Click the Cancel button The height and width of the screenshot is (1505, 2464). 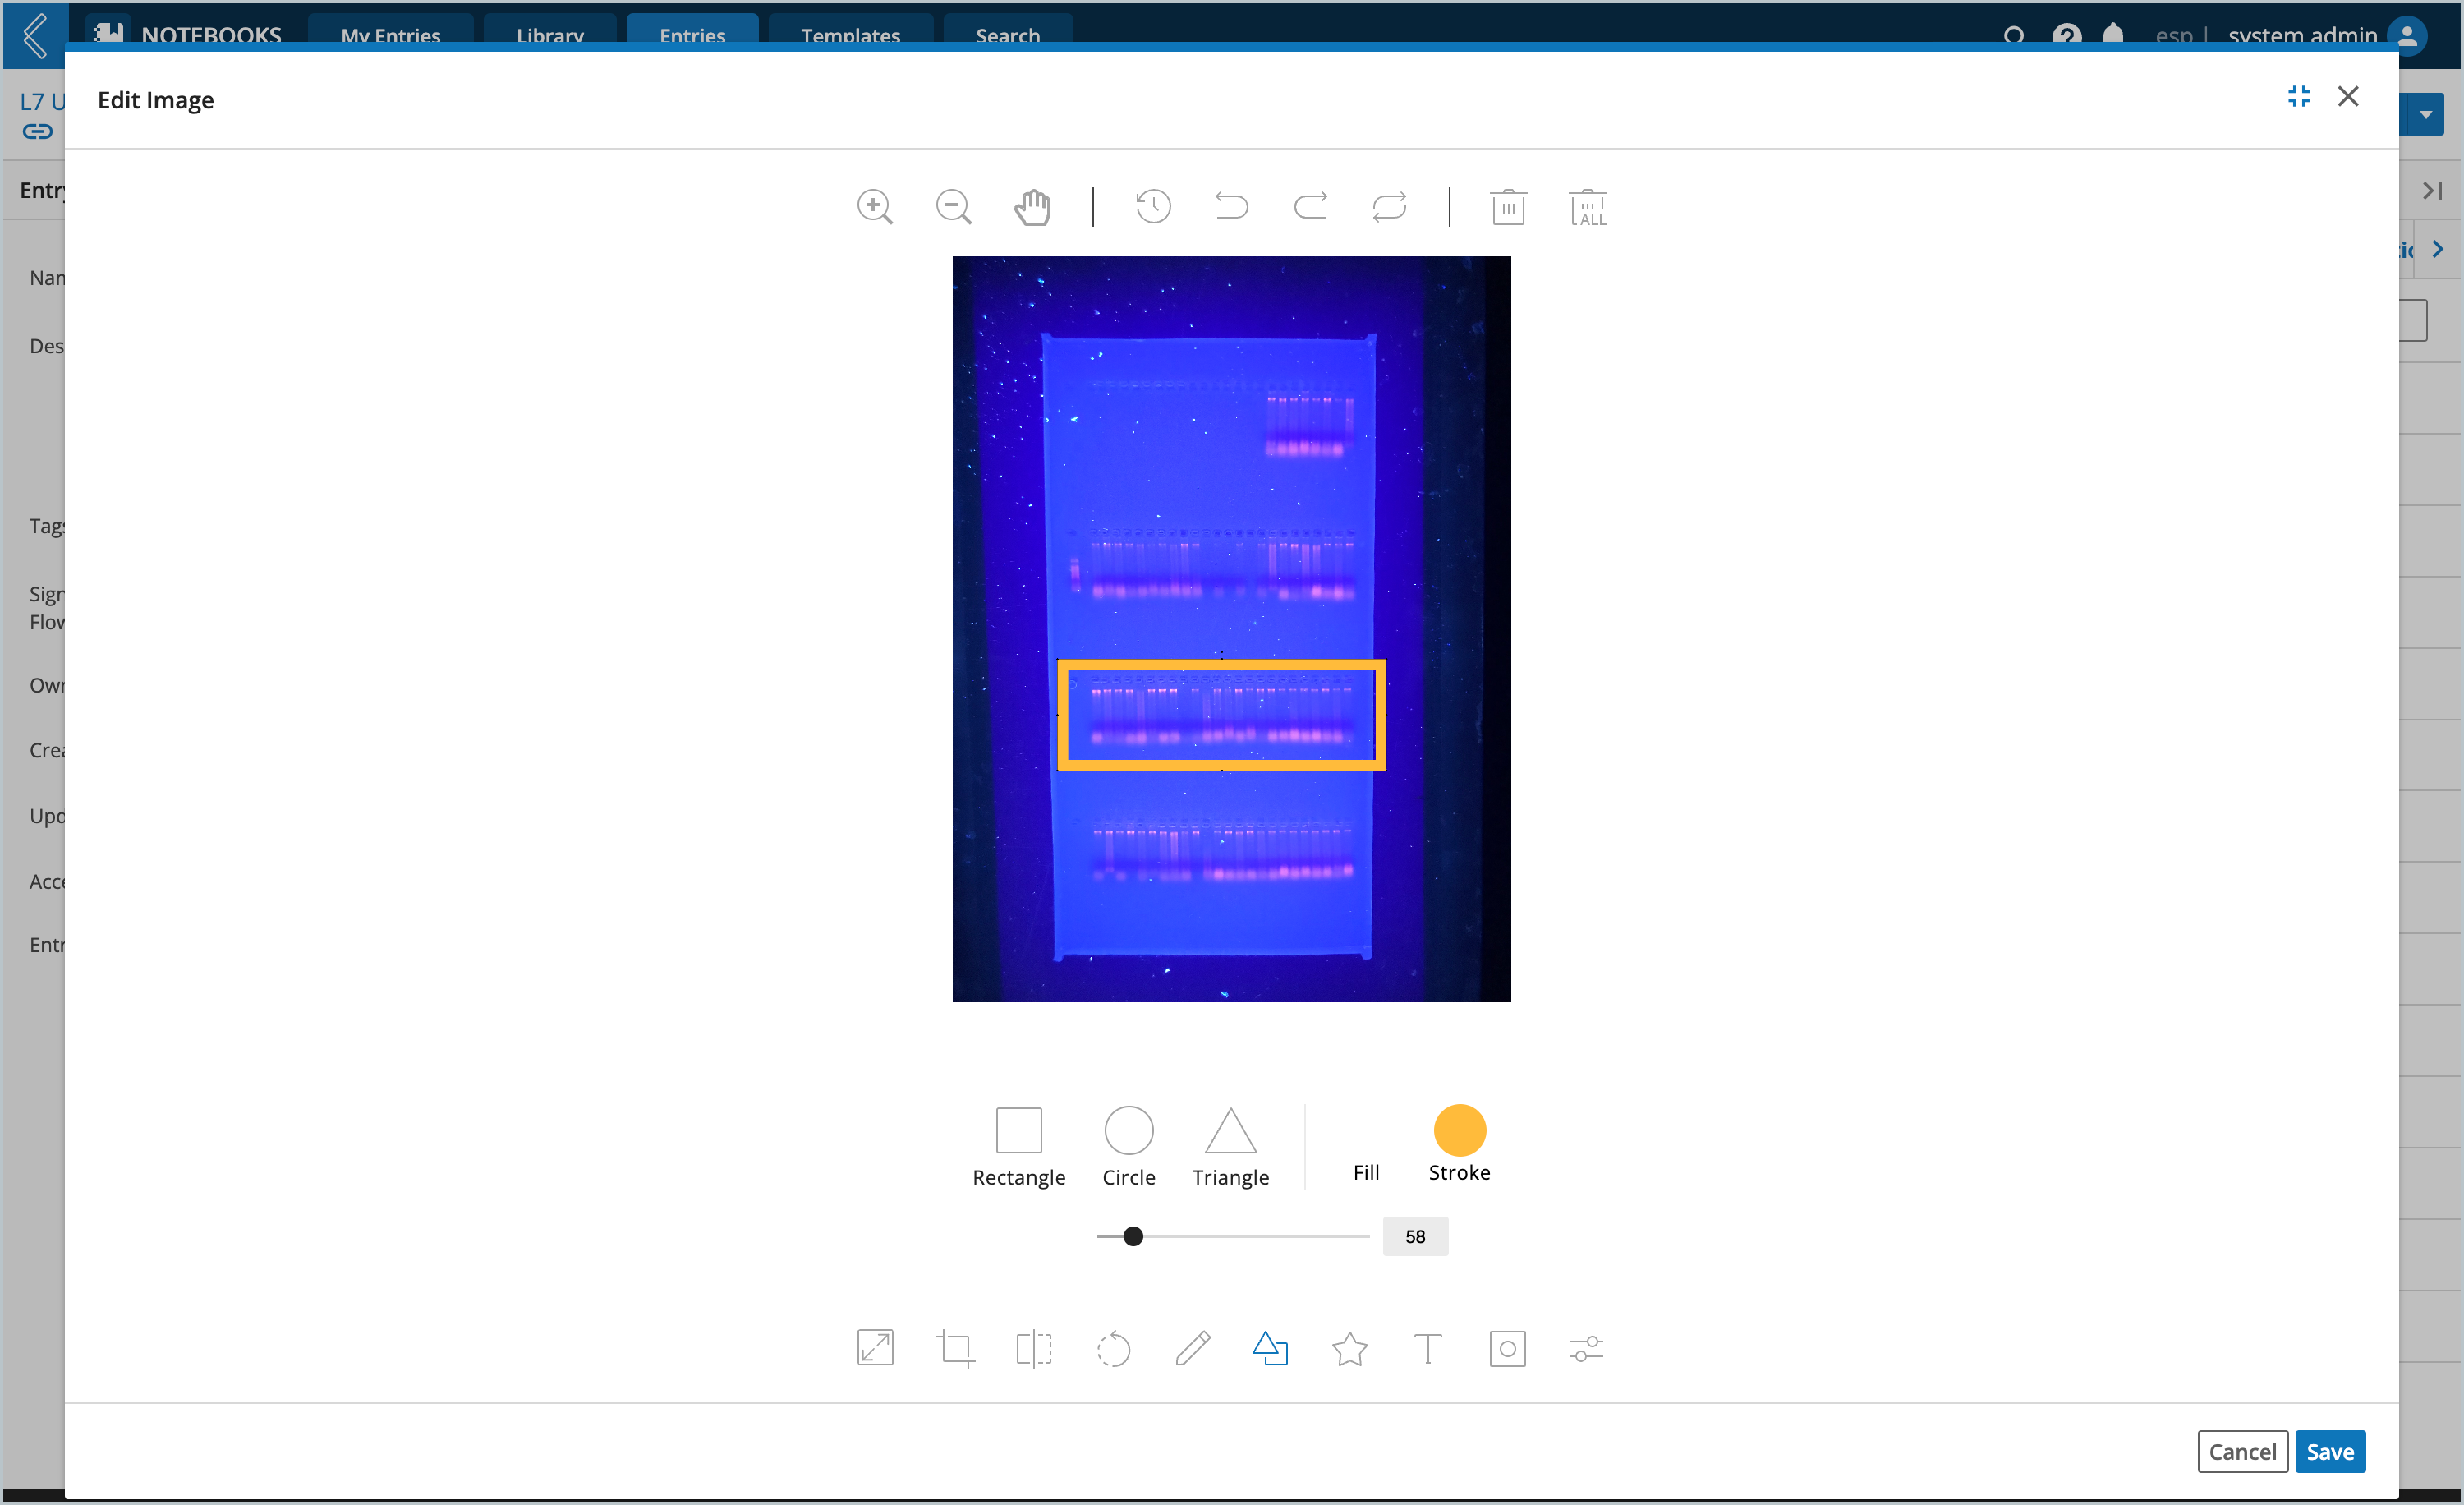[x=2242, y=1451]
